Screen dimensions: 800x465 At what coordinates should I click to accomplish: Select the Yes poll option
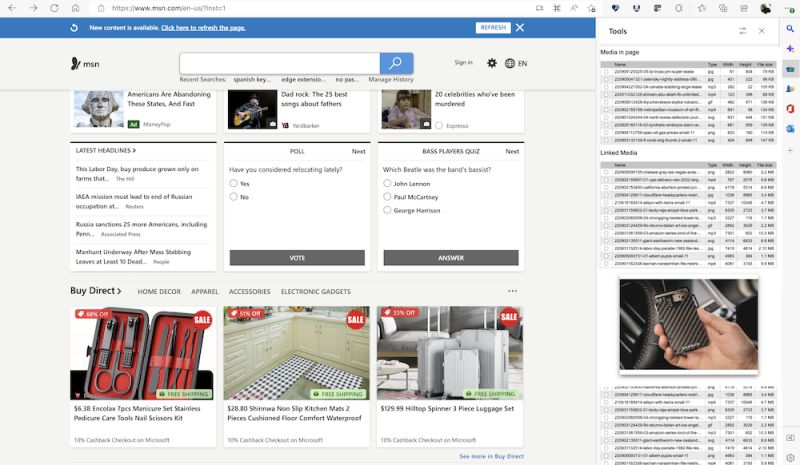pos(233,183)
